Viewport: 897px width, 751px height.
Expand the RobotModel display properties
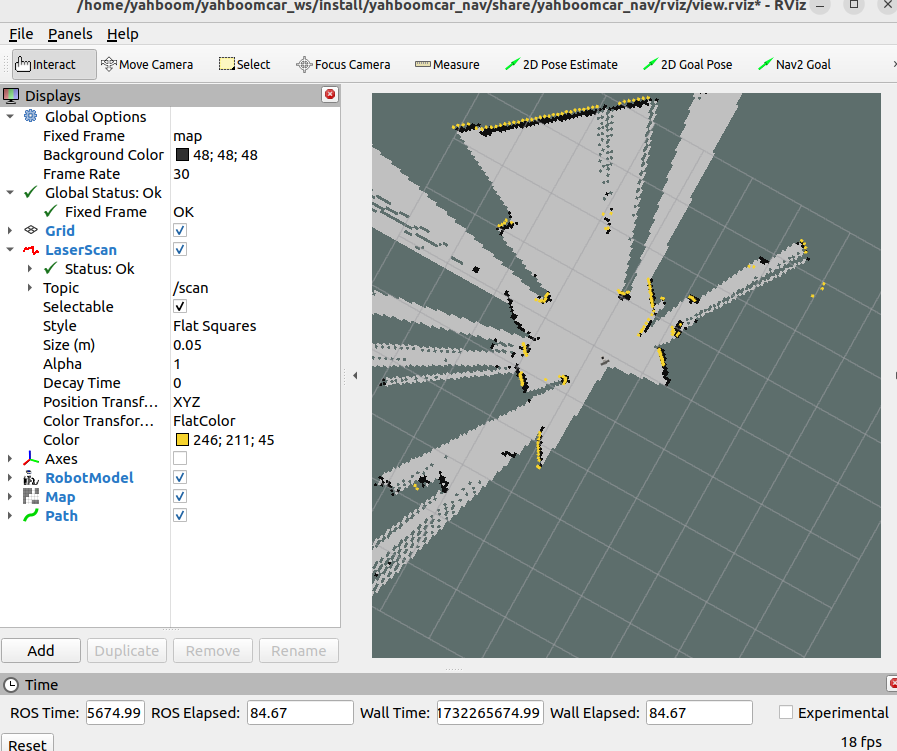(10, 478)
